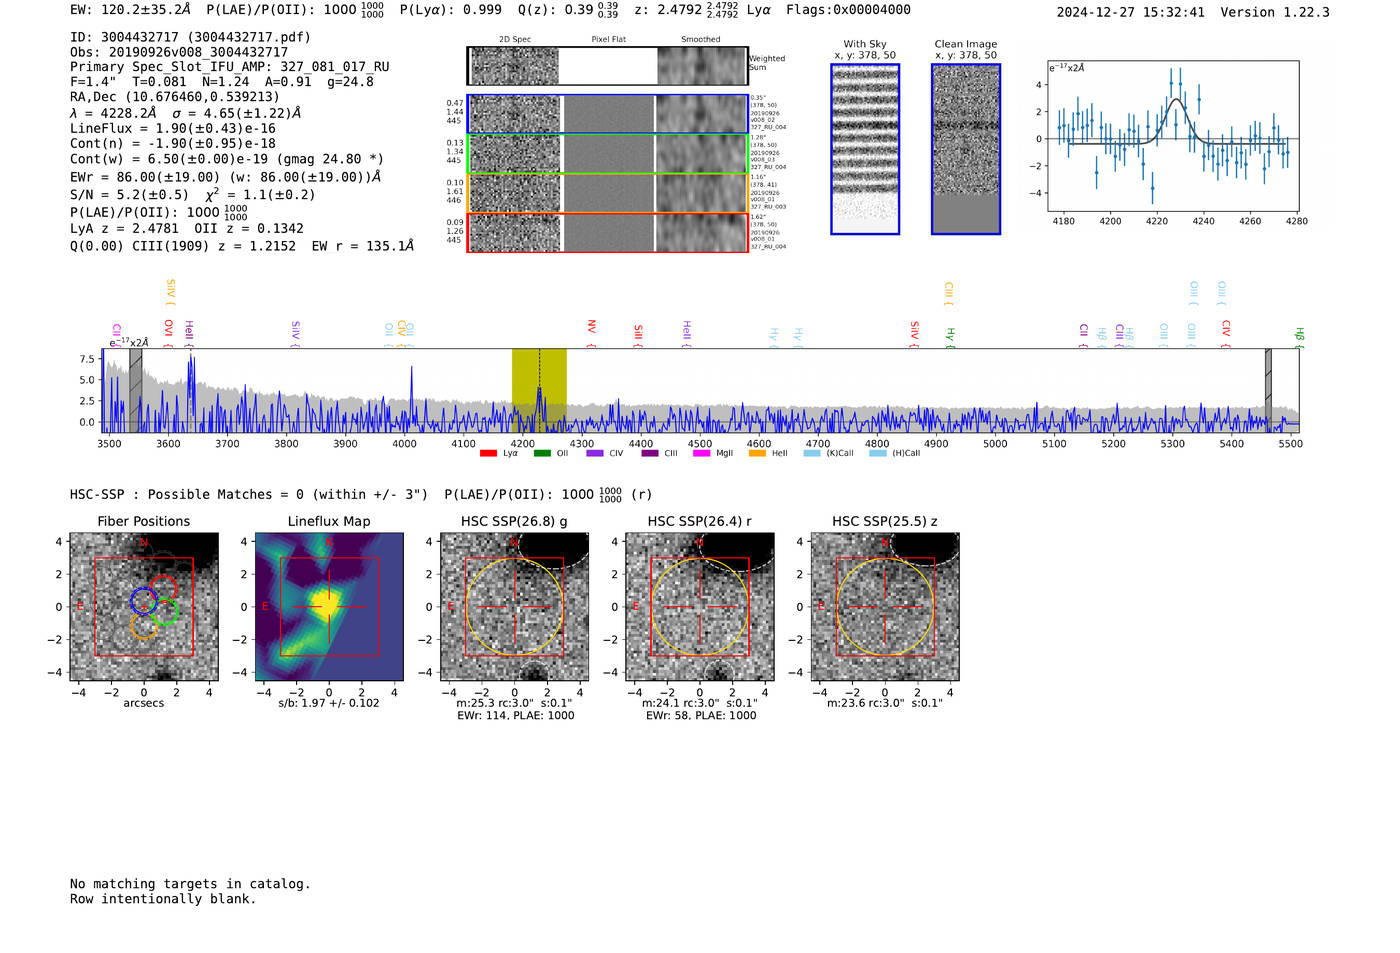The image size is (1400, 953).
Task: Click the blue-bordered 2D fiber spectrum row
Action: pyautogui.click(x=607, y=114)
